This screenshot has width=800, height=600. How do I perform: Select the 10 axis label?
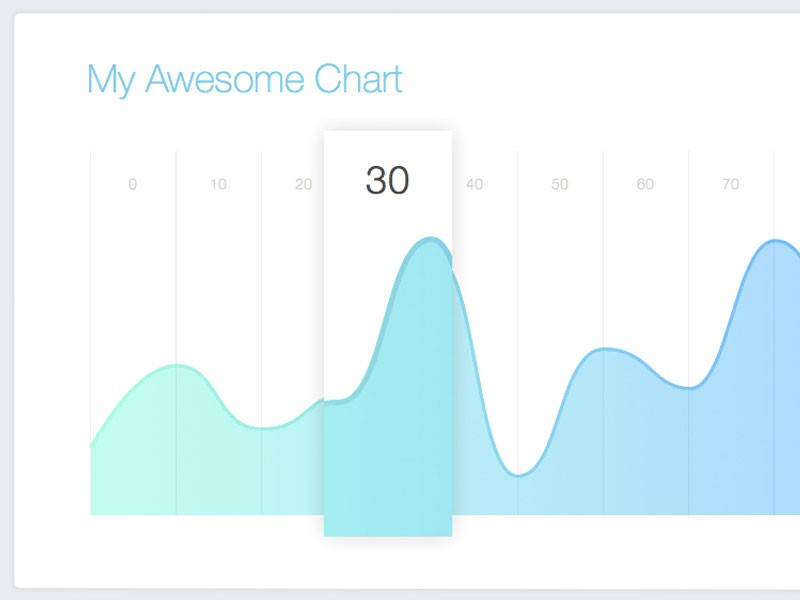pos(218,184)
